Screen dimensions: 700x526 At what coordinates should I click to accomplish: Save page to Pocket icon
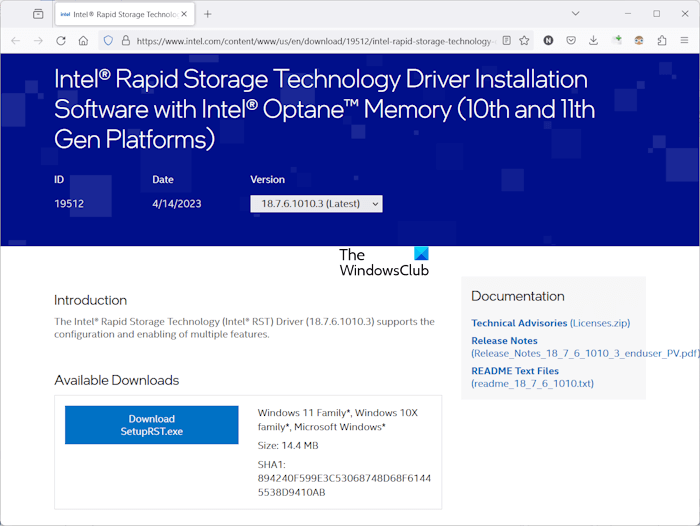pyautogui.click(x=571, y=41)
